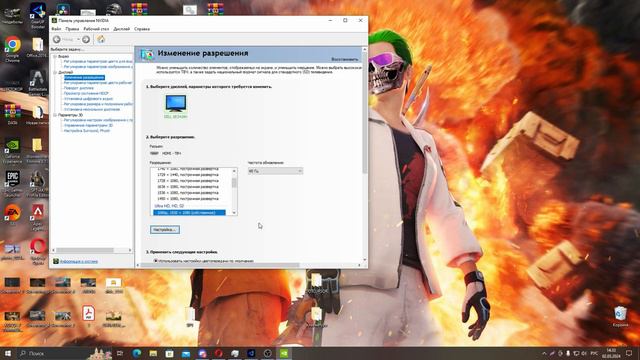Show hidden tray icons chevron
640x360 pixels.
point(544,353)
